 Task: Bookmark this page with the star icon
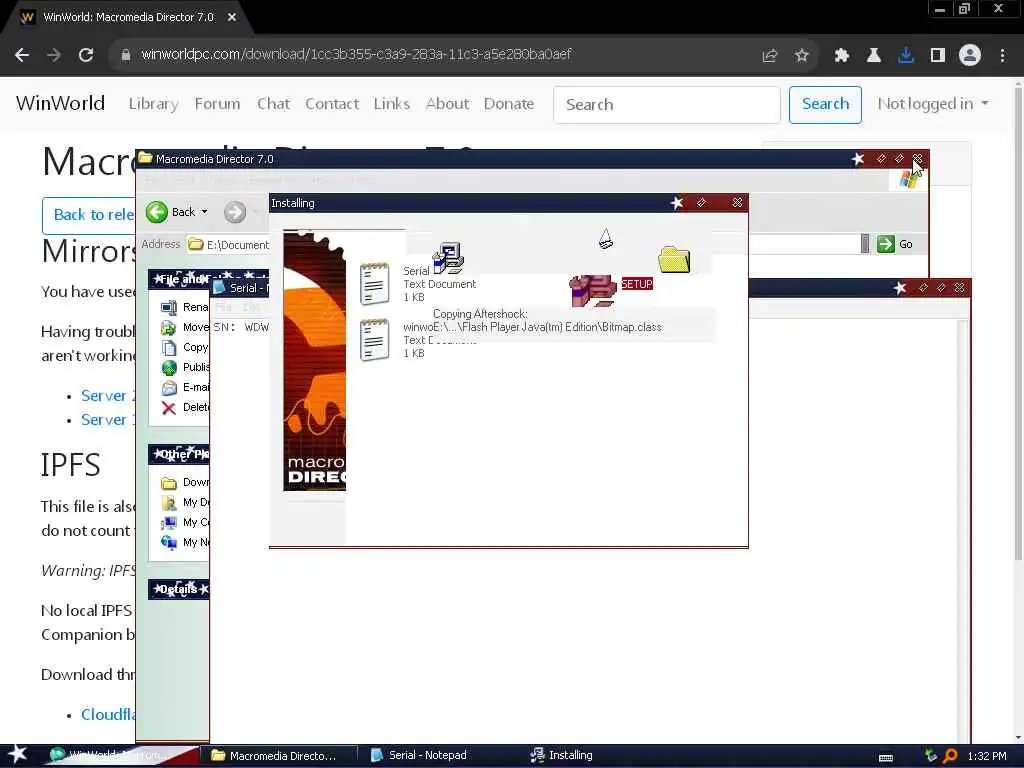point(802,56)
